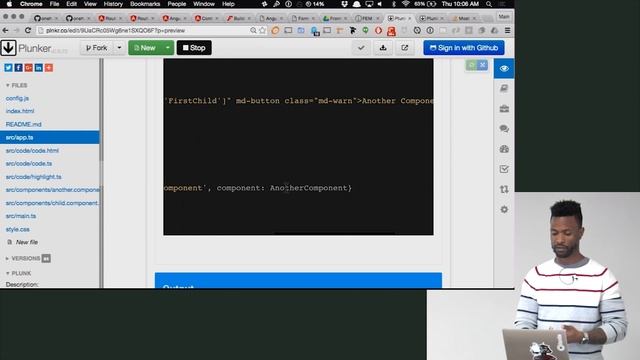Open the lint checkbox icon in sidebar
The image size is (640, 360).
point(504,169)
